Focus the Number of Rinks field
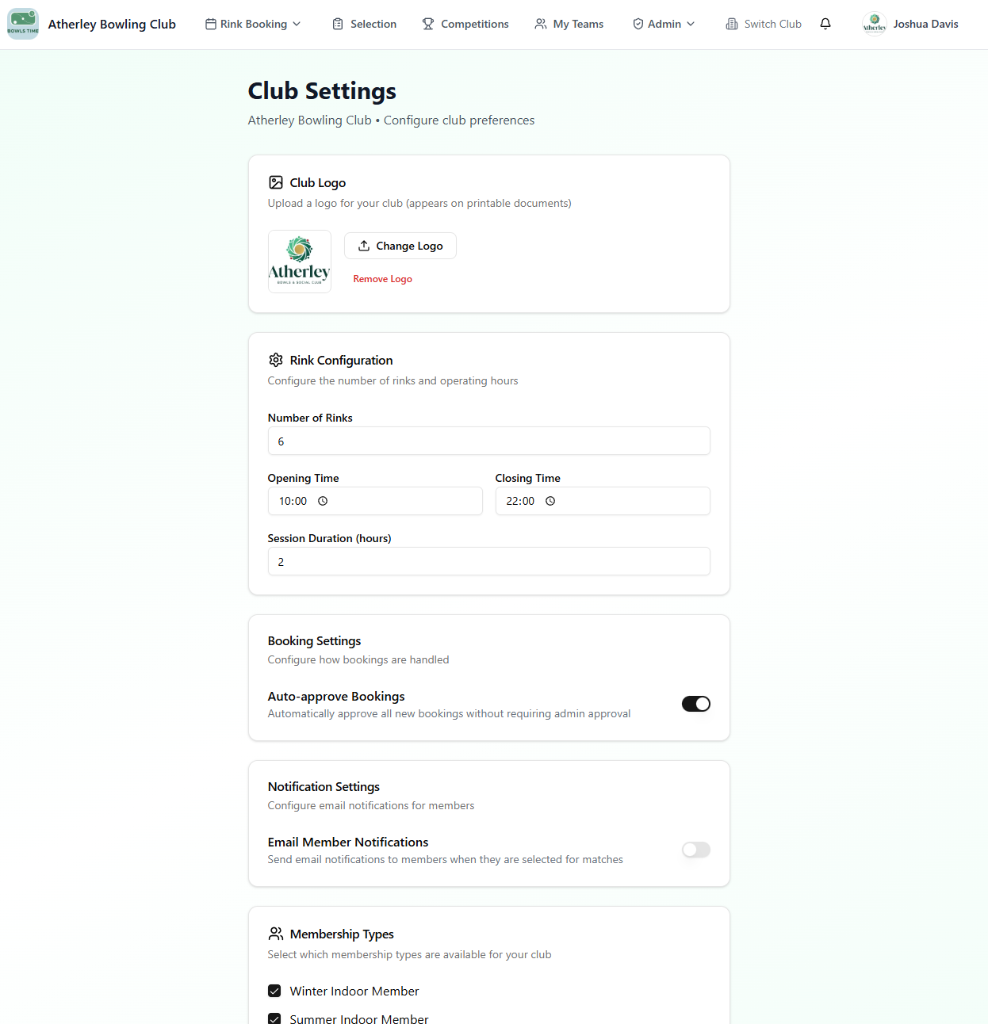988x1024 pixels. click(489, 441)
